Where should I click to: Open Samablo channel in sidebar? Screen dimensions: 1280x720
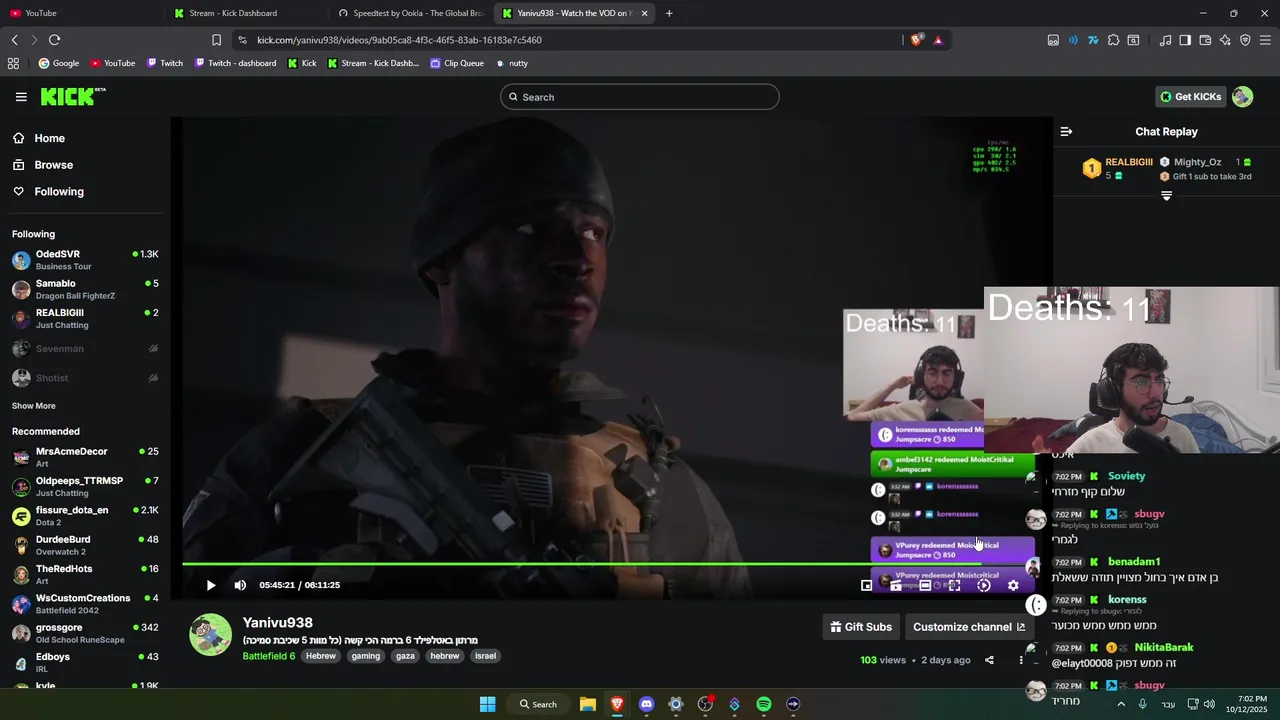coord(85,289)
